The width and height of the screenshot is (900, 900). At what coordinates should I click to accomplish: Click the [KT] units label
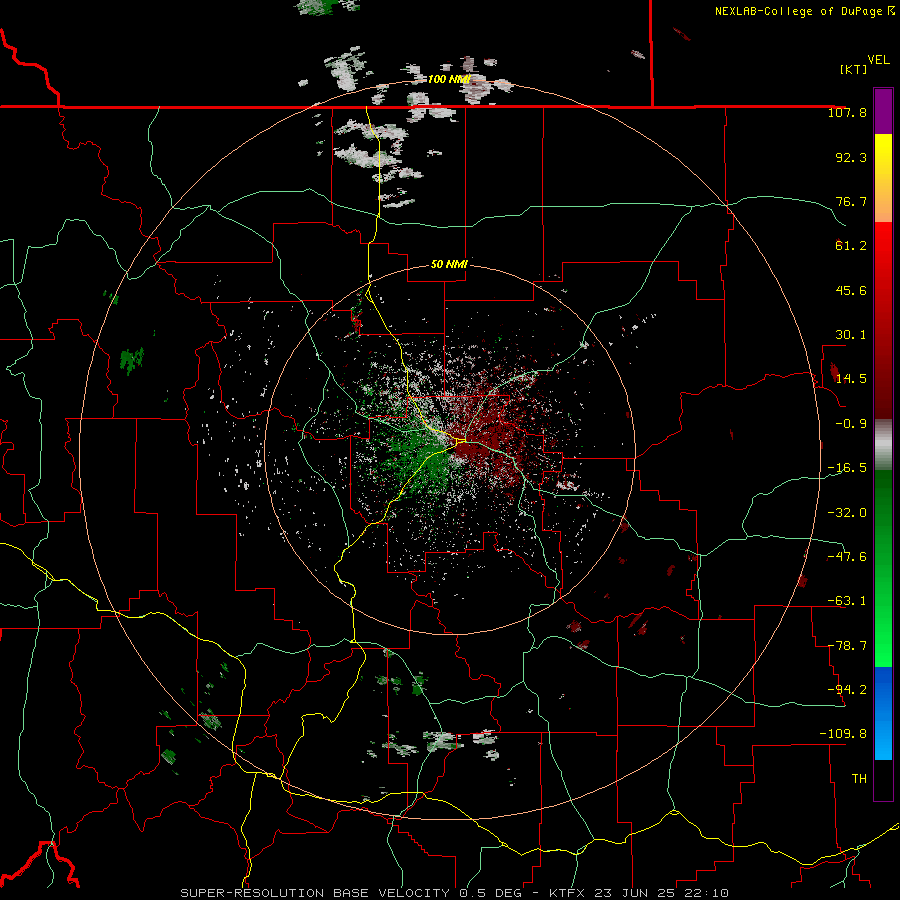[854, 69]
